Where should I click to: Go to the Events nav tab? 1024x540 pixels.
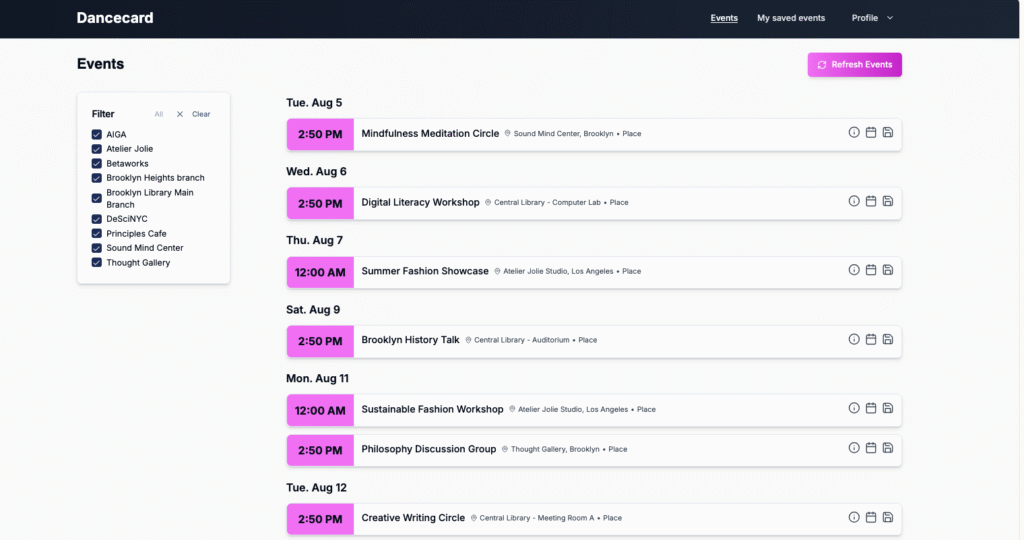[724, 18]
